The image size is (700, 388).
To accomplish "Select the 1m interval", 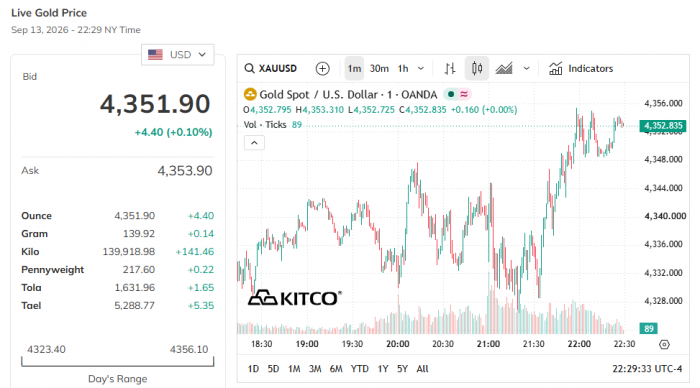I will click(354, 69).
